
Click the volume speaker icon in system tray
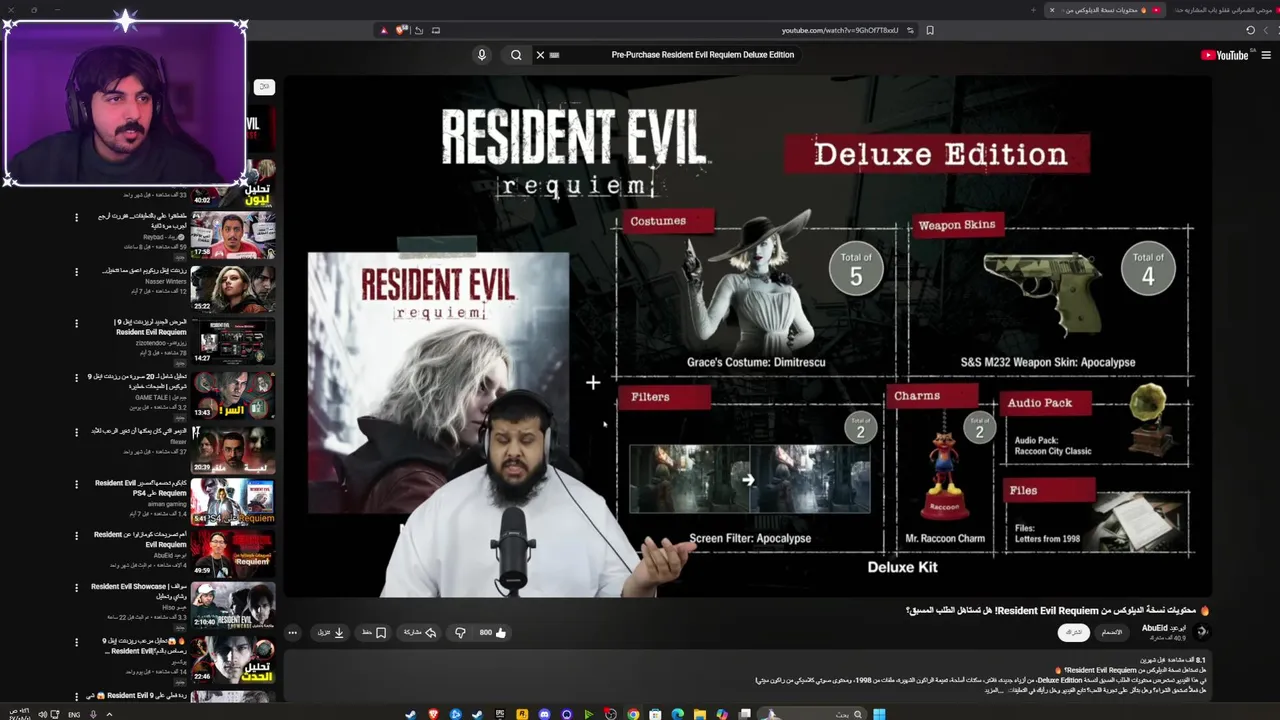(x=42, y=715)
